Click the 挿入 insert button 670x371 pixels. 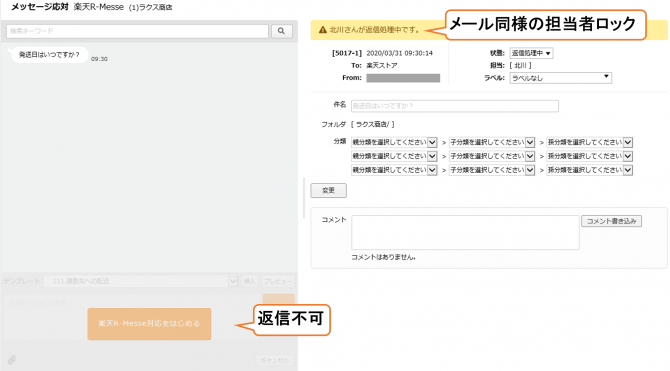[x=249, y=281]
